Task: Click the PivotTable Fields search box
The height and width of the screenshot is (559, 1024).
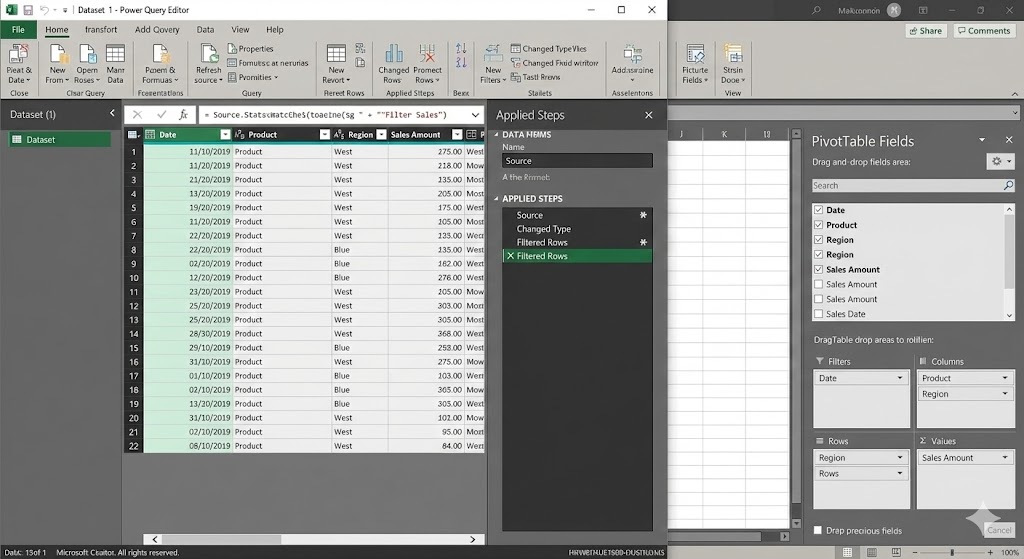Action: 906,186
